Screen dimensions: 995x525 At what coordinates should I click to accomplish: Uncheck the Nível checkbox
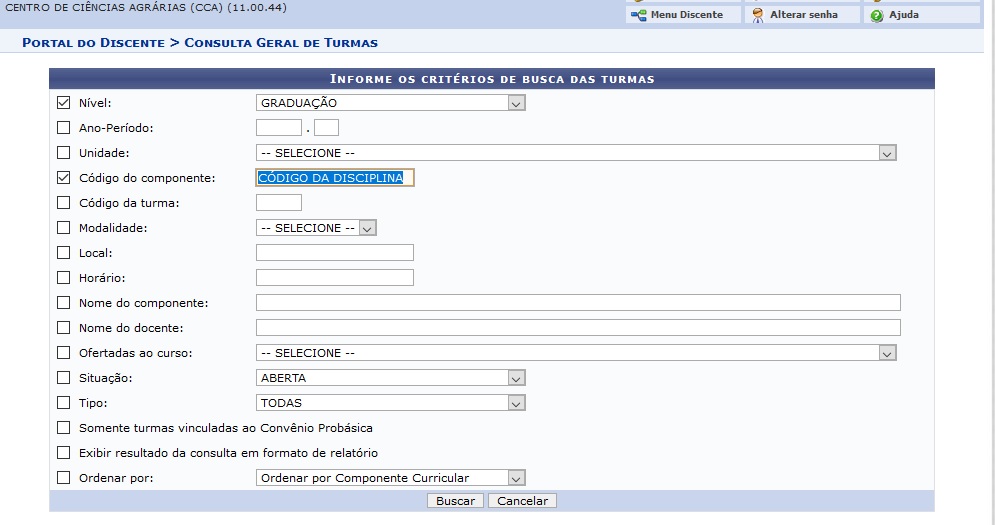(x=64, y=103)
